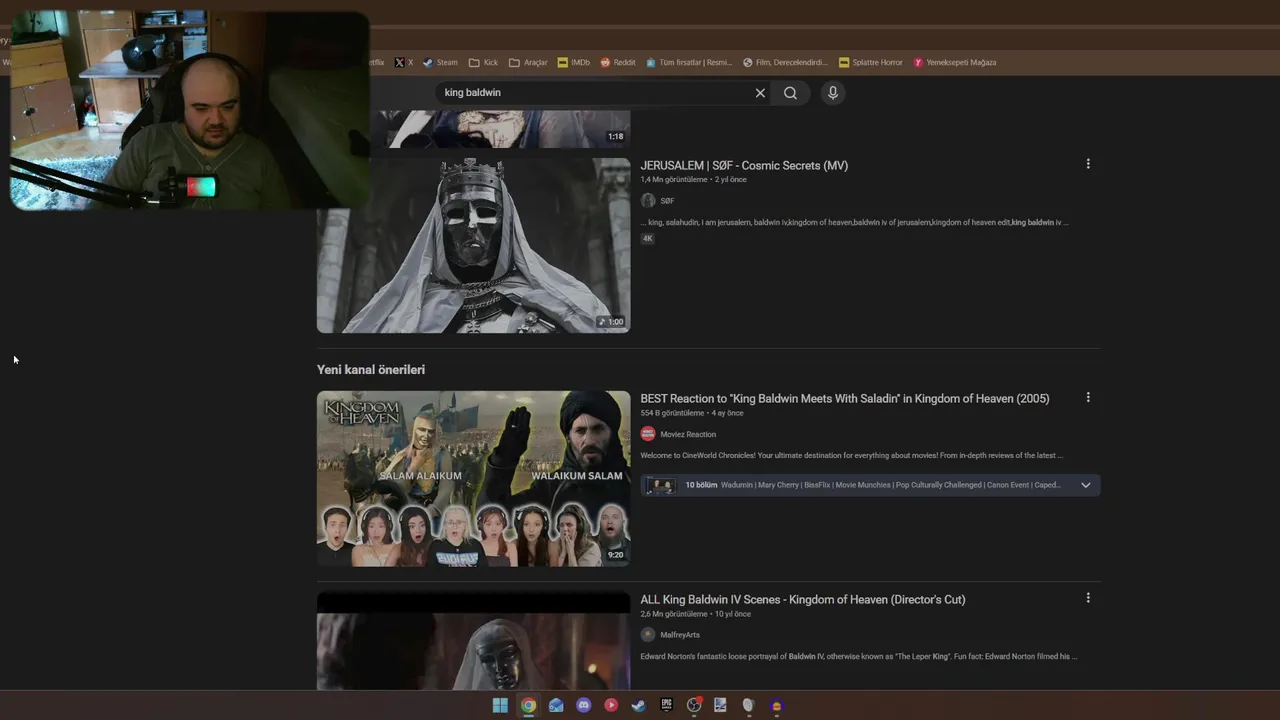Screen dimensions: 1280x720
Task: Click the '10 bölüm' chapters label
Action: (701, 485)
